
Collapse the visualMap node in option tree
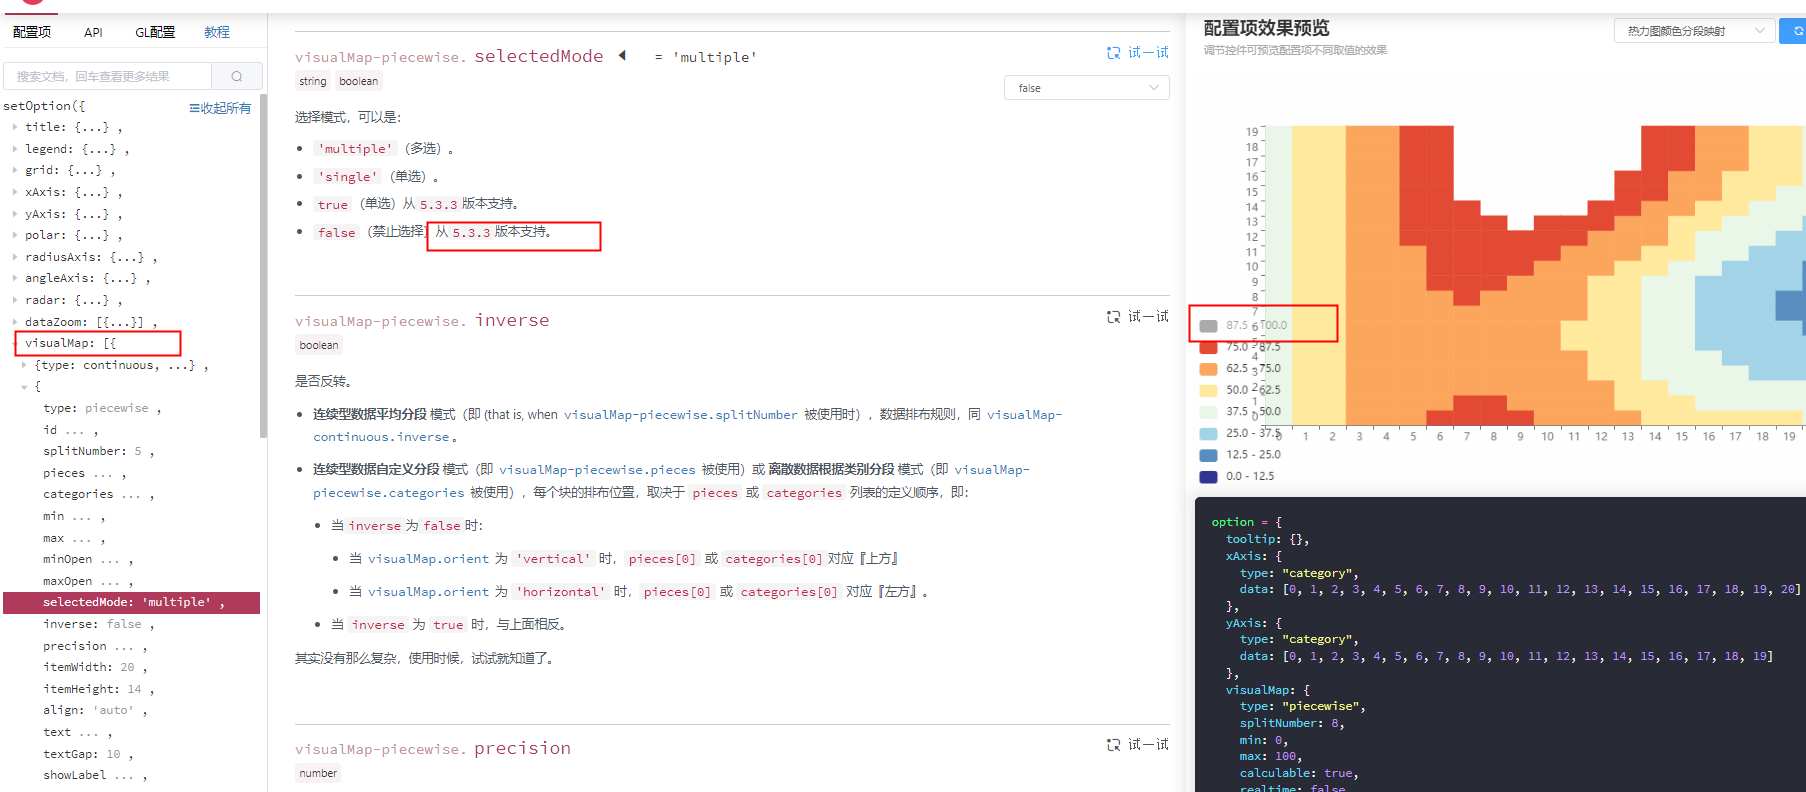point(15,344)
